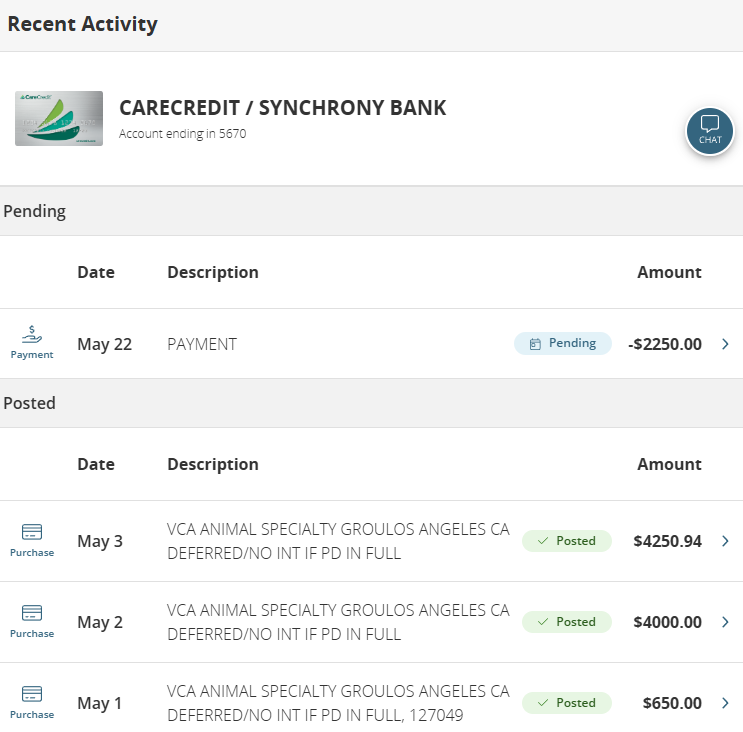The width and height of the screenshot is (743, 732).
Task: Click the Purchase label in the May 1 row
Action: (x=32, y=714)
